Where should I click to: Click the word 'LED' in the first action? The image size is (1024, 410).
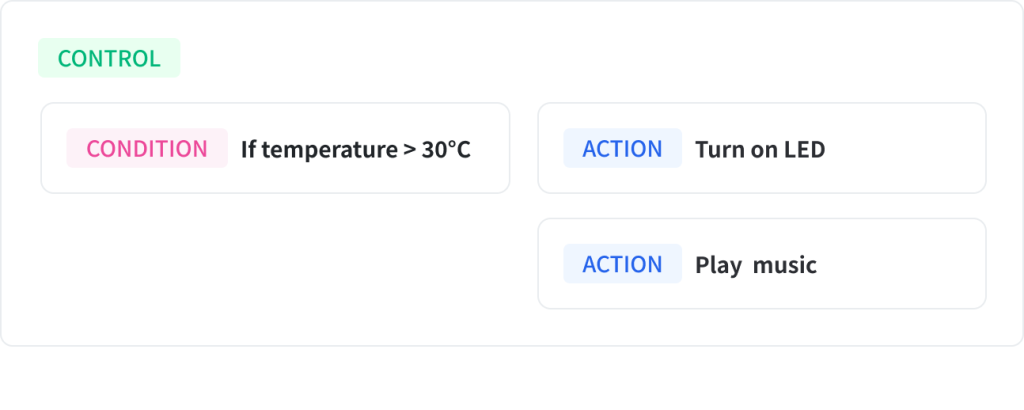coord(803,150)
